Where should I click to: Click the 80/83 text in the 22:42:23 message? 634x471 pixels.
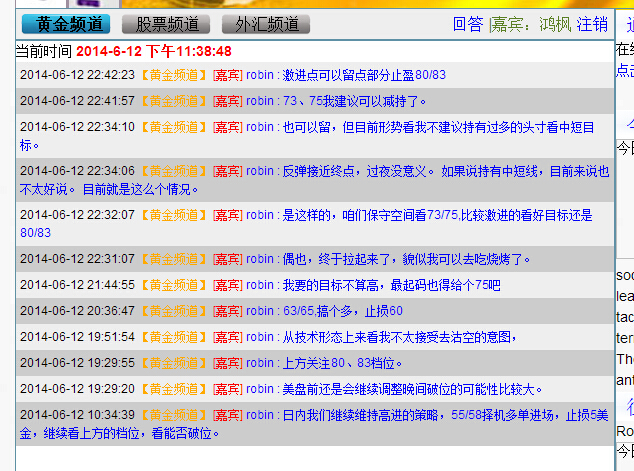[x=430, y=75]
